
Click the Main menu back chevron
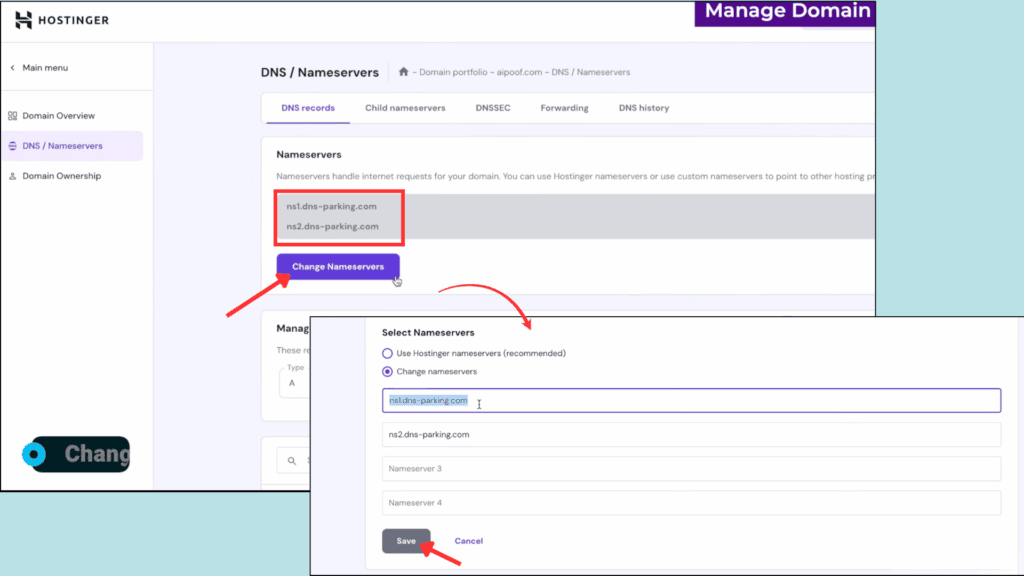(13, 68)
